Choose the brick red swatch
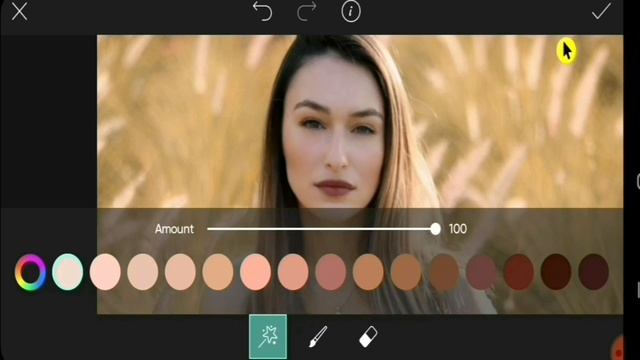This screenshot has height=360, width=640. tap(518, 272)
